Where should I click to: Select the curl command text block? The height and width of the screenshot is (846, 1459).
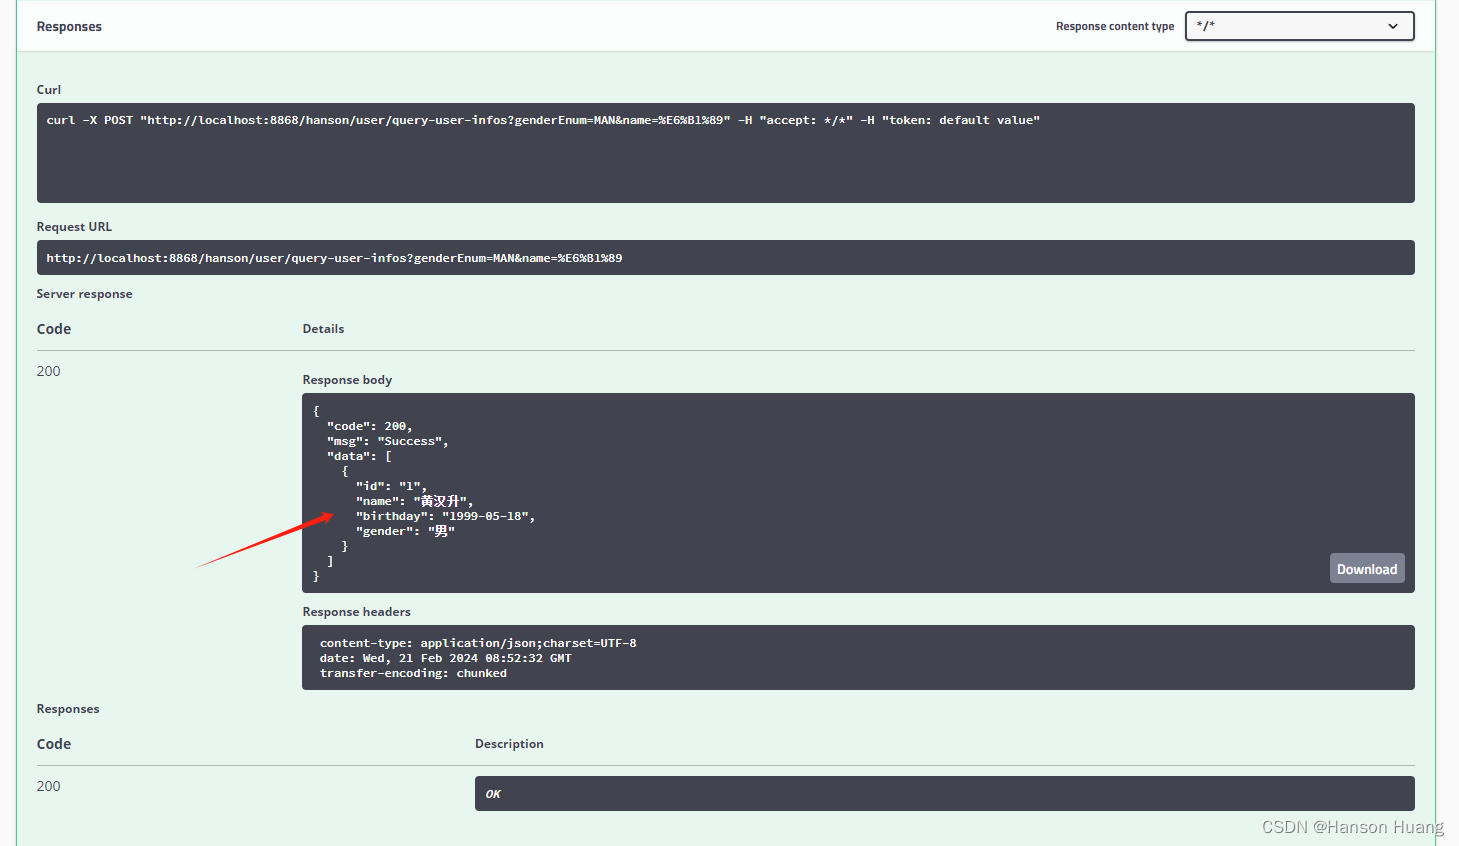click(725, 153)
